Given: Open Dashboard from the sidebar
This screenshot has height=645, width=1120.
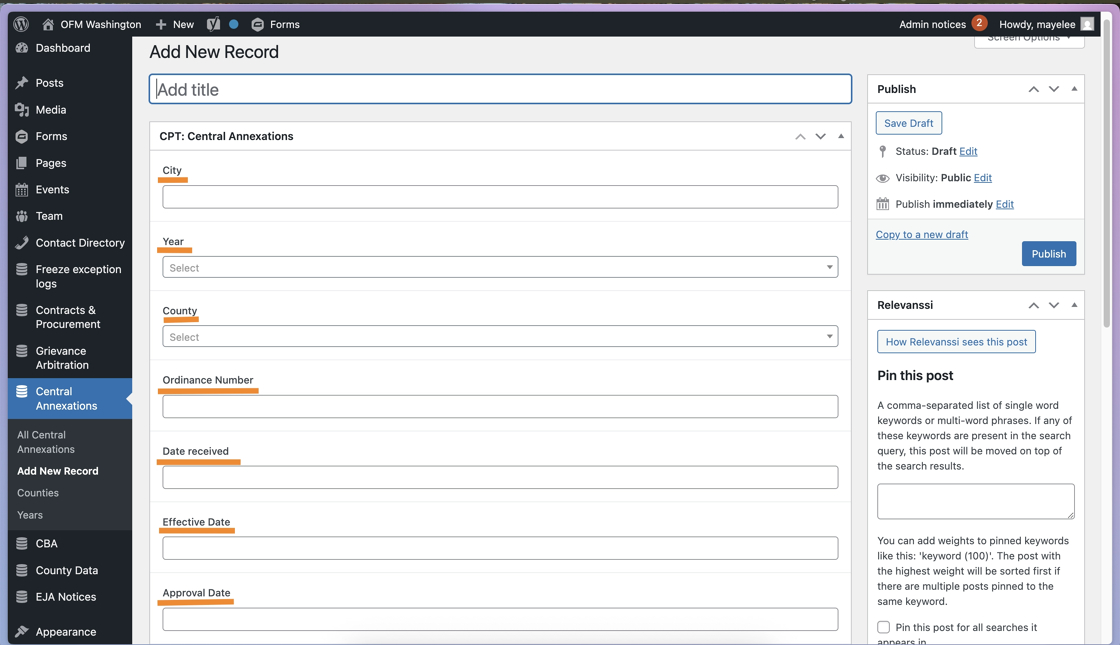Looking at the screenshot, I should 63,48.
